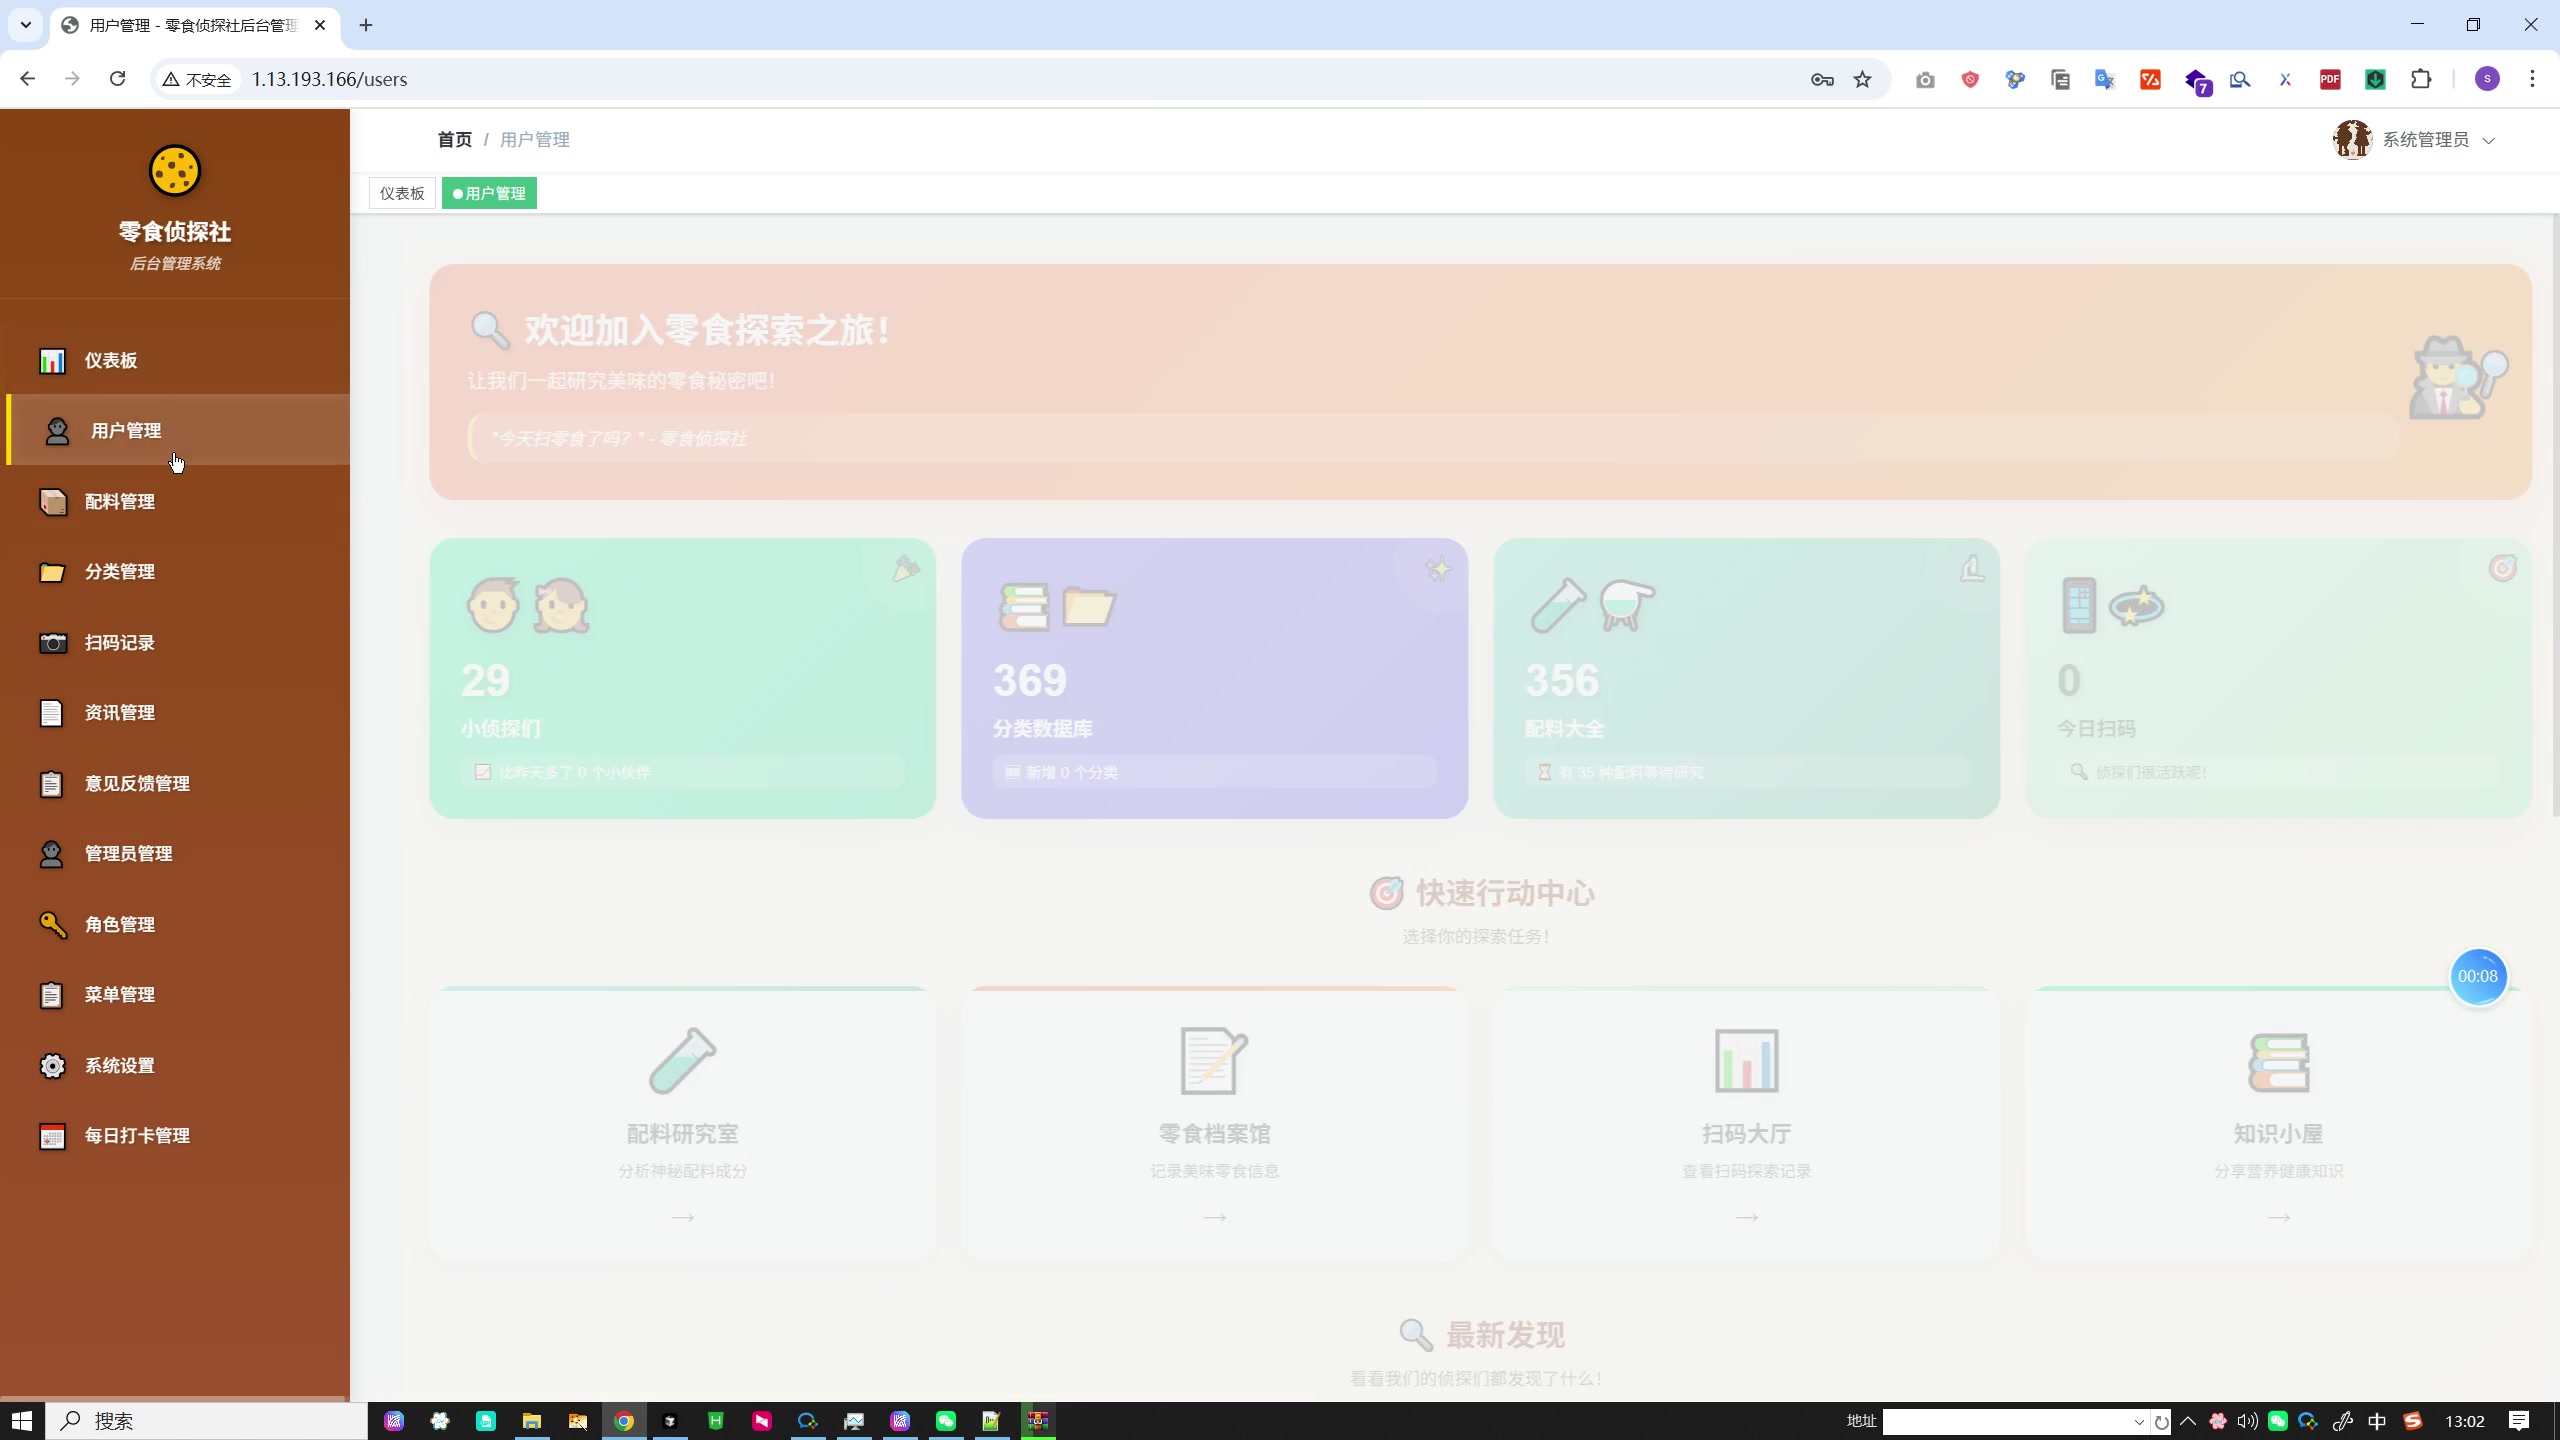Click the cookie logo above 零食侦探社

click(x=174, y=171)
